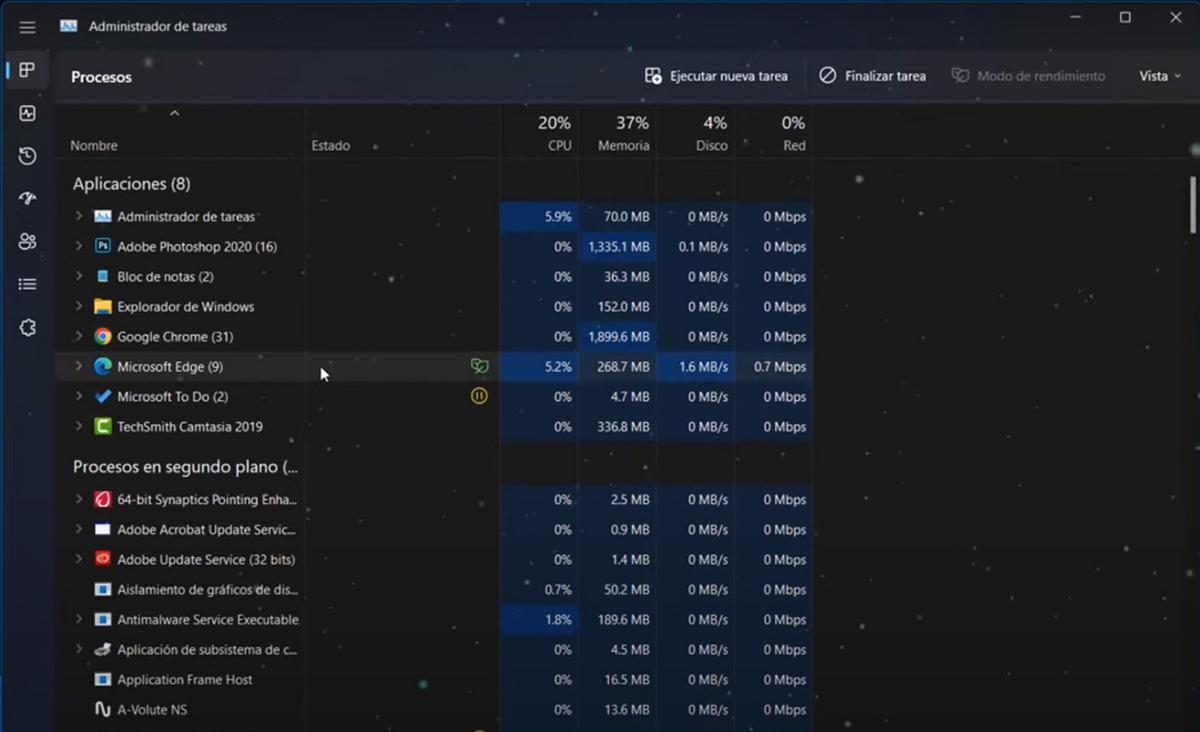Collapse Adobe Photoshop 2020 child processes
The image size is (1200, 732).
point(79,246)
